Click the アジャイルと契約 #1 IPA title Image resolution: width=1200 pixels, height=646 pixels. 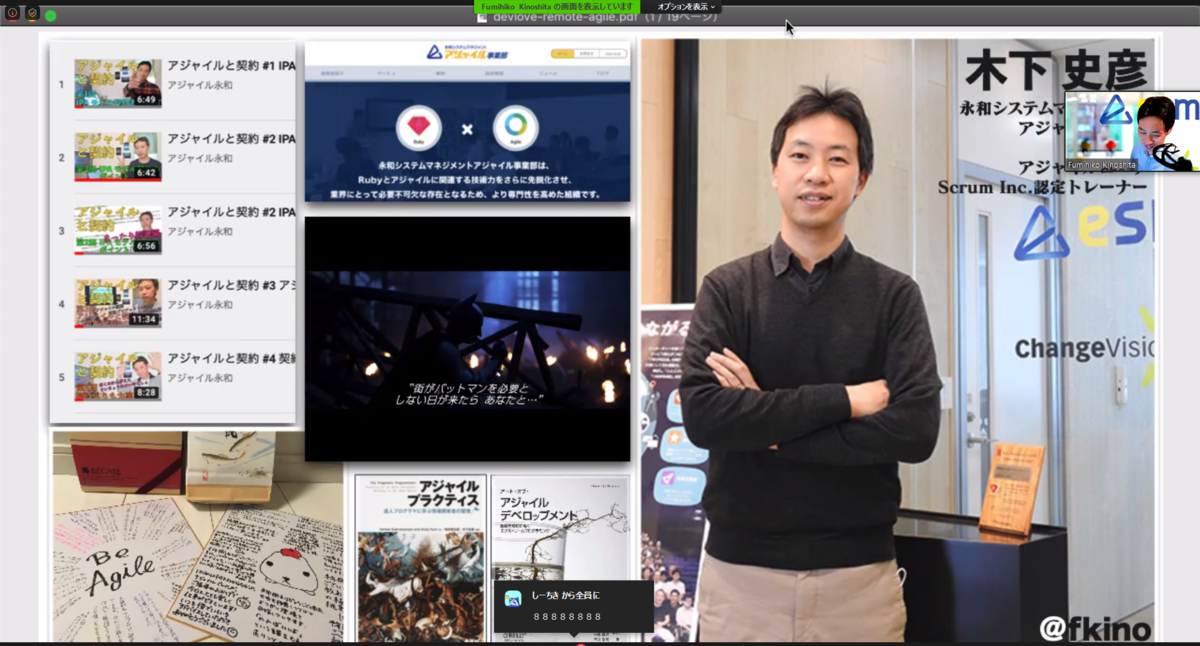(231, 66)
